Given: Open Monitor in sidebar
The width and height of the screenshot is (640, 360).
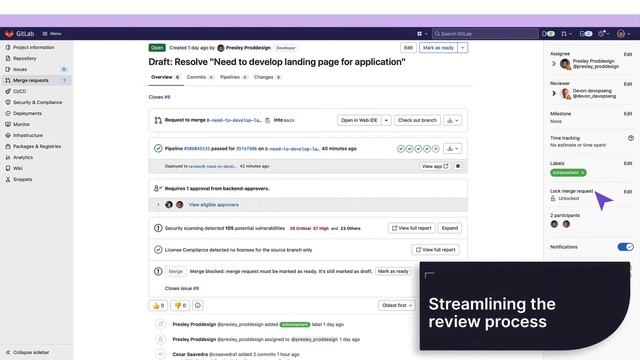Looking at the screenshot, I should tap(21, 124).
